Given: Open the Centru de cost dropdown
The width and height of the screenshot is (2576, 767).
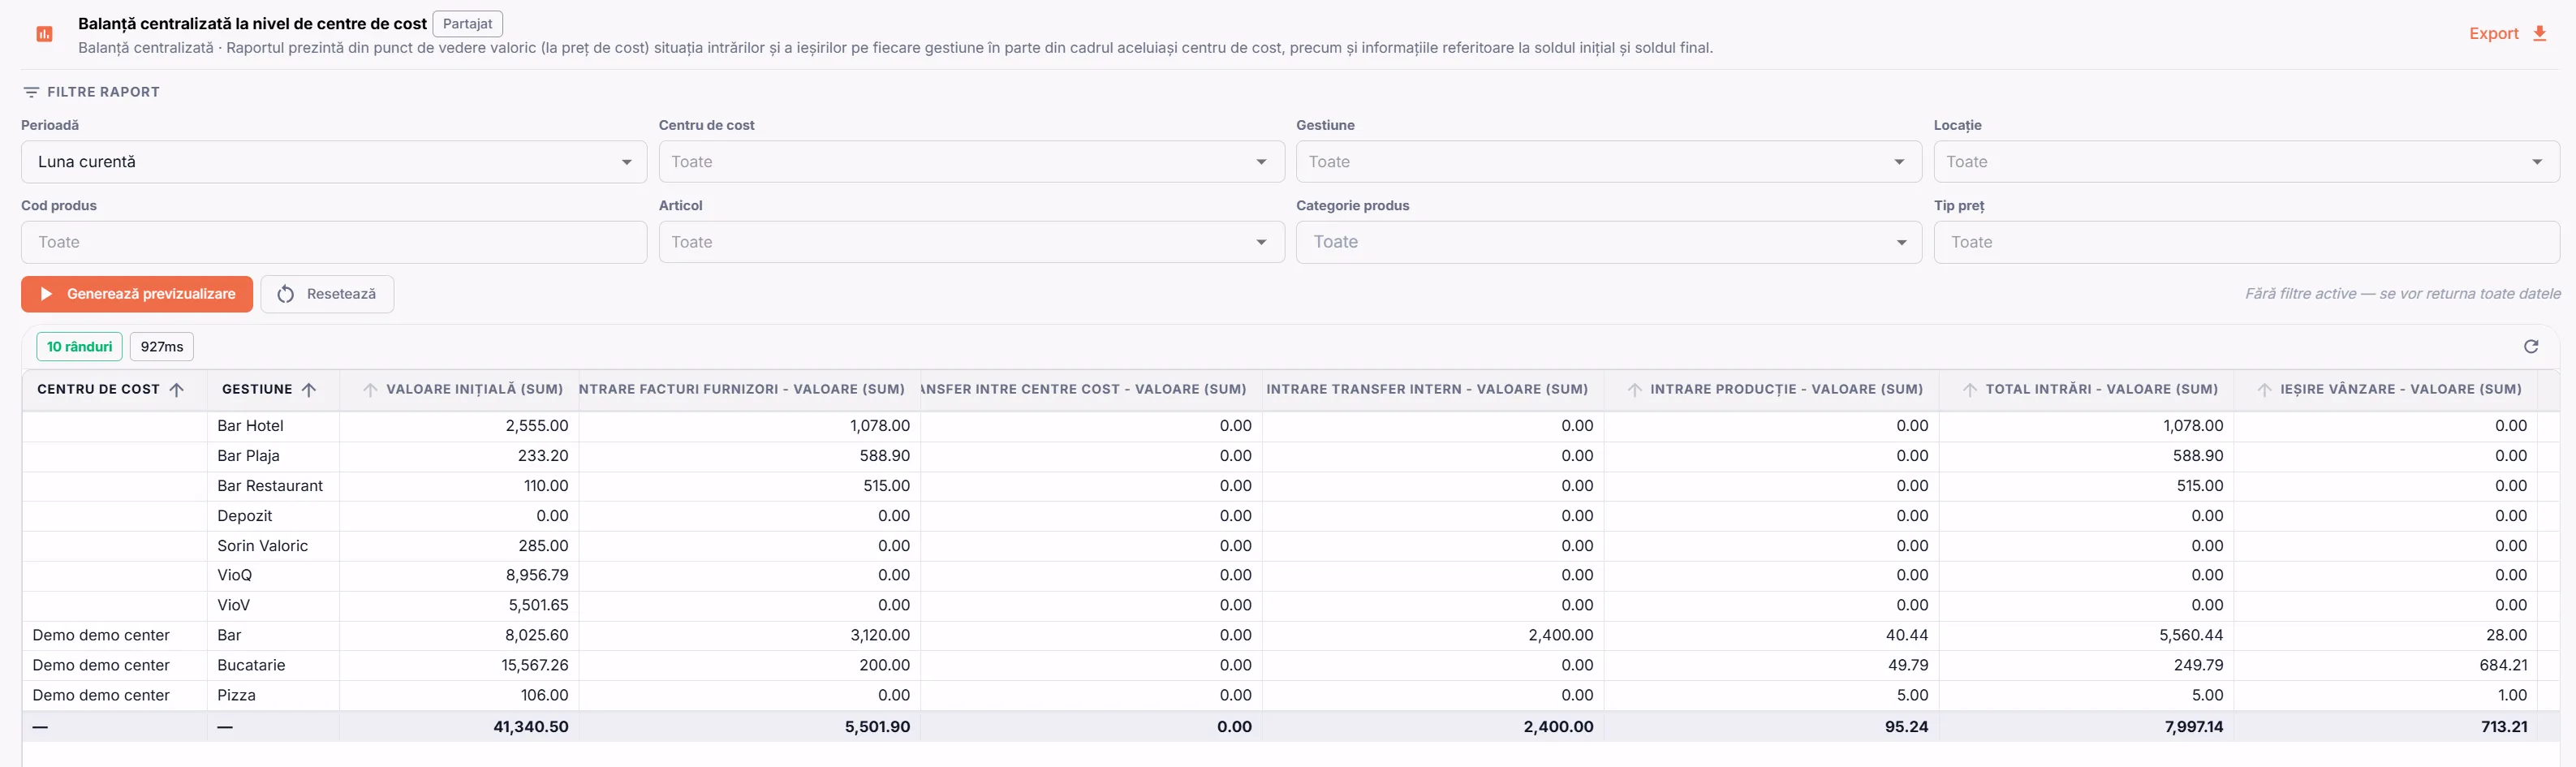Looking at the screenshot, I should [971, 162].
